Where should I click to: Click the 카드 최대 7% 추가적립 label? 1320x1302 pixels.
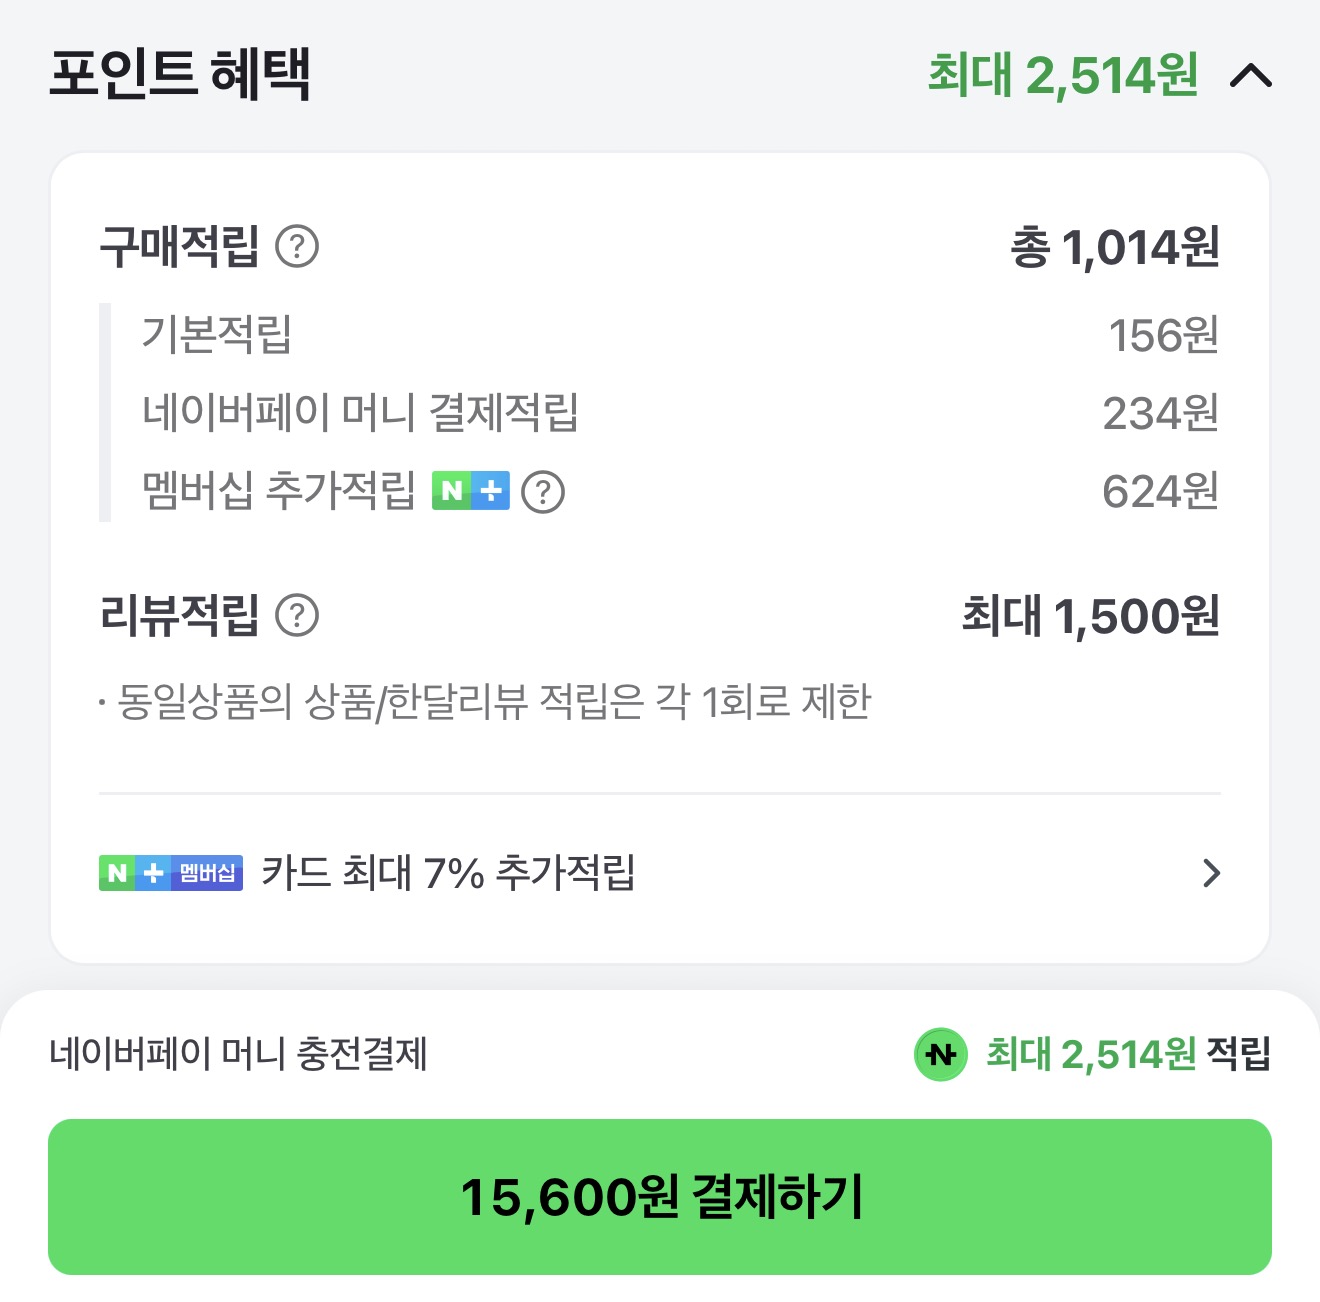tap(450, 873)
